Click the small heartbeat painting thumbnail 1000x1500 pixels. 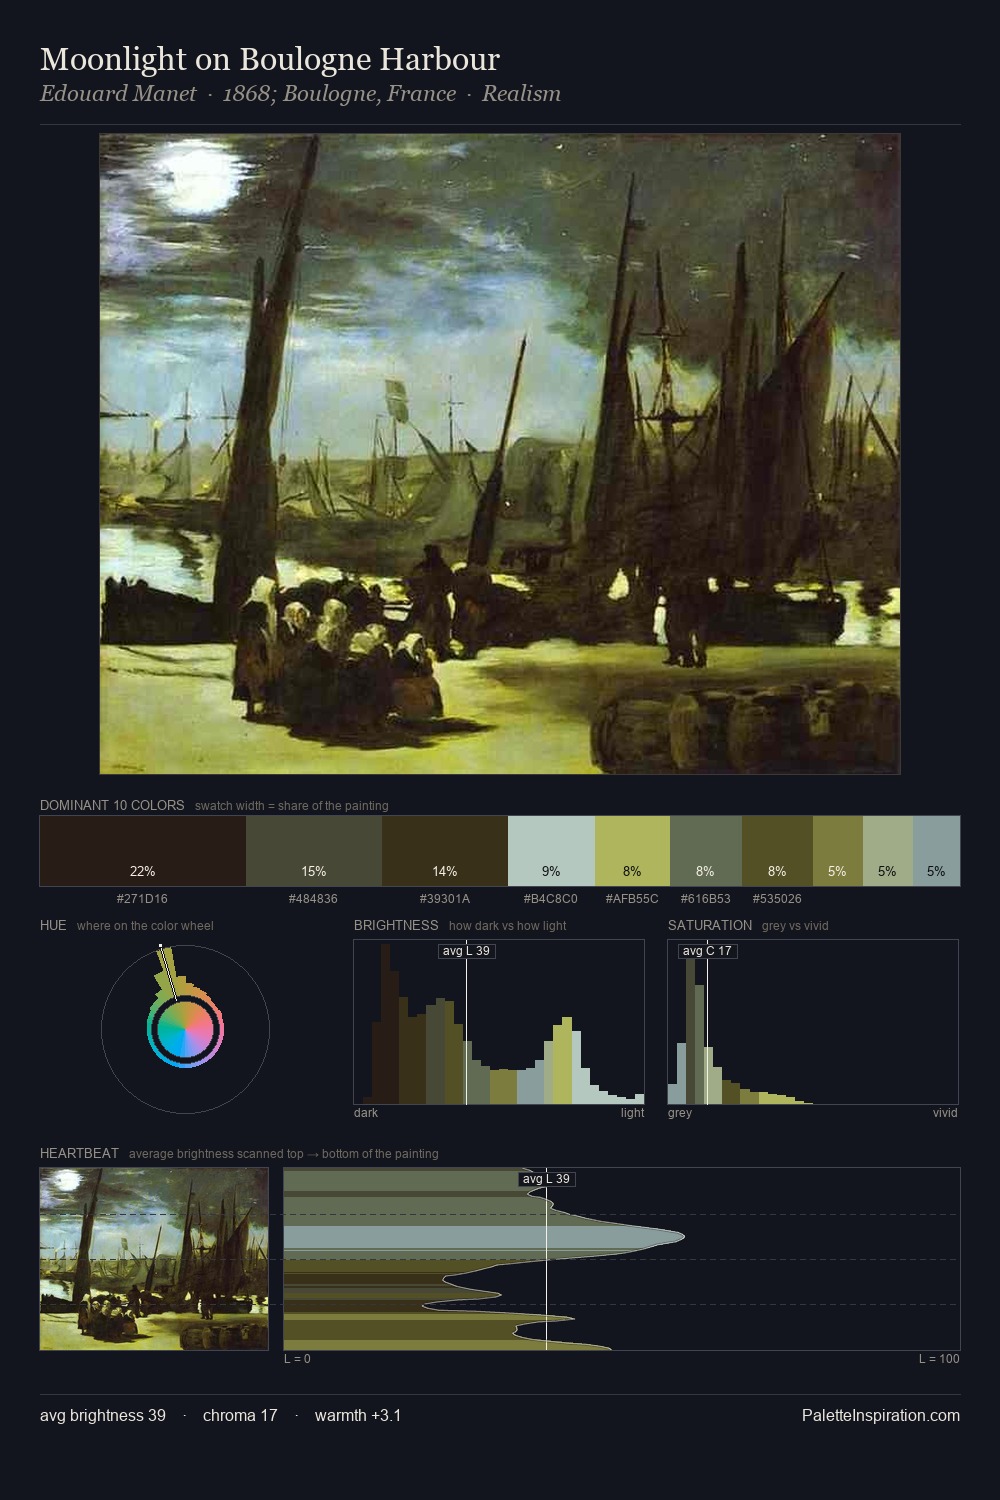tap(154, 1259)
